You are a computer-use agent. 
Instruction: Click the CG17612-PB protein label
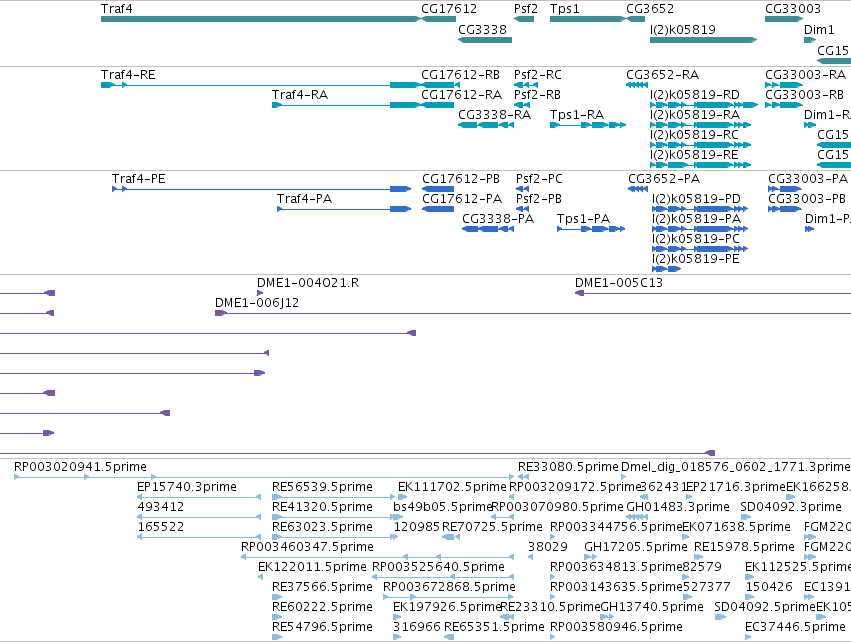461,179
